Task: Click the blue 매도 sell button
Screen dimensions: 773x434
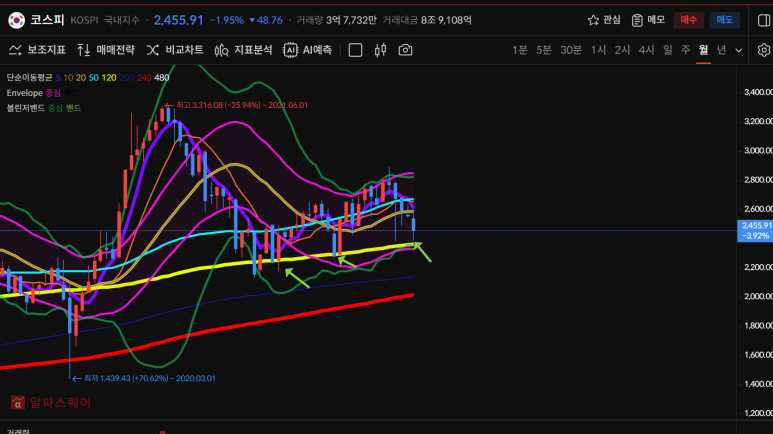Action: click(725, 20)
